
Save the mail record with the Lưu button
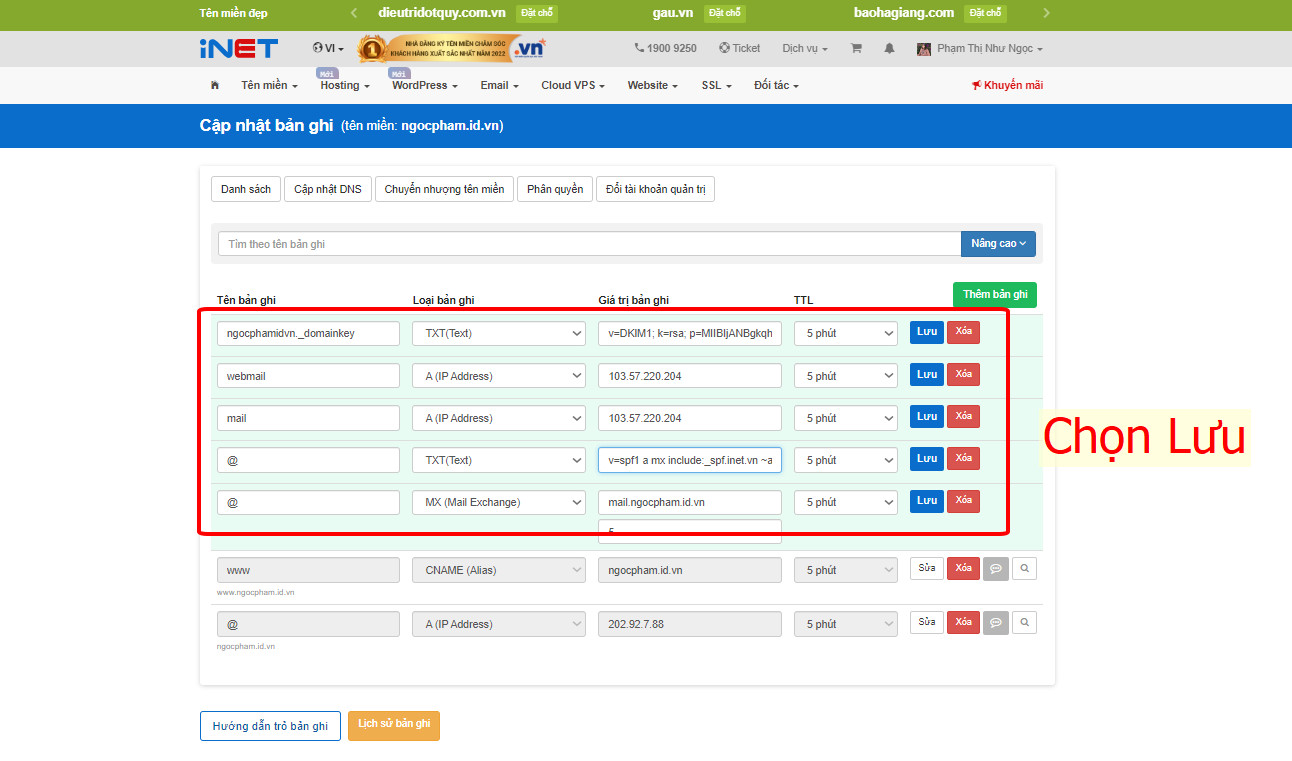925,416
